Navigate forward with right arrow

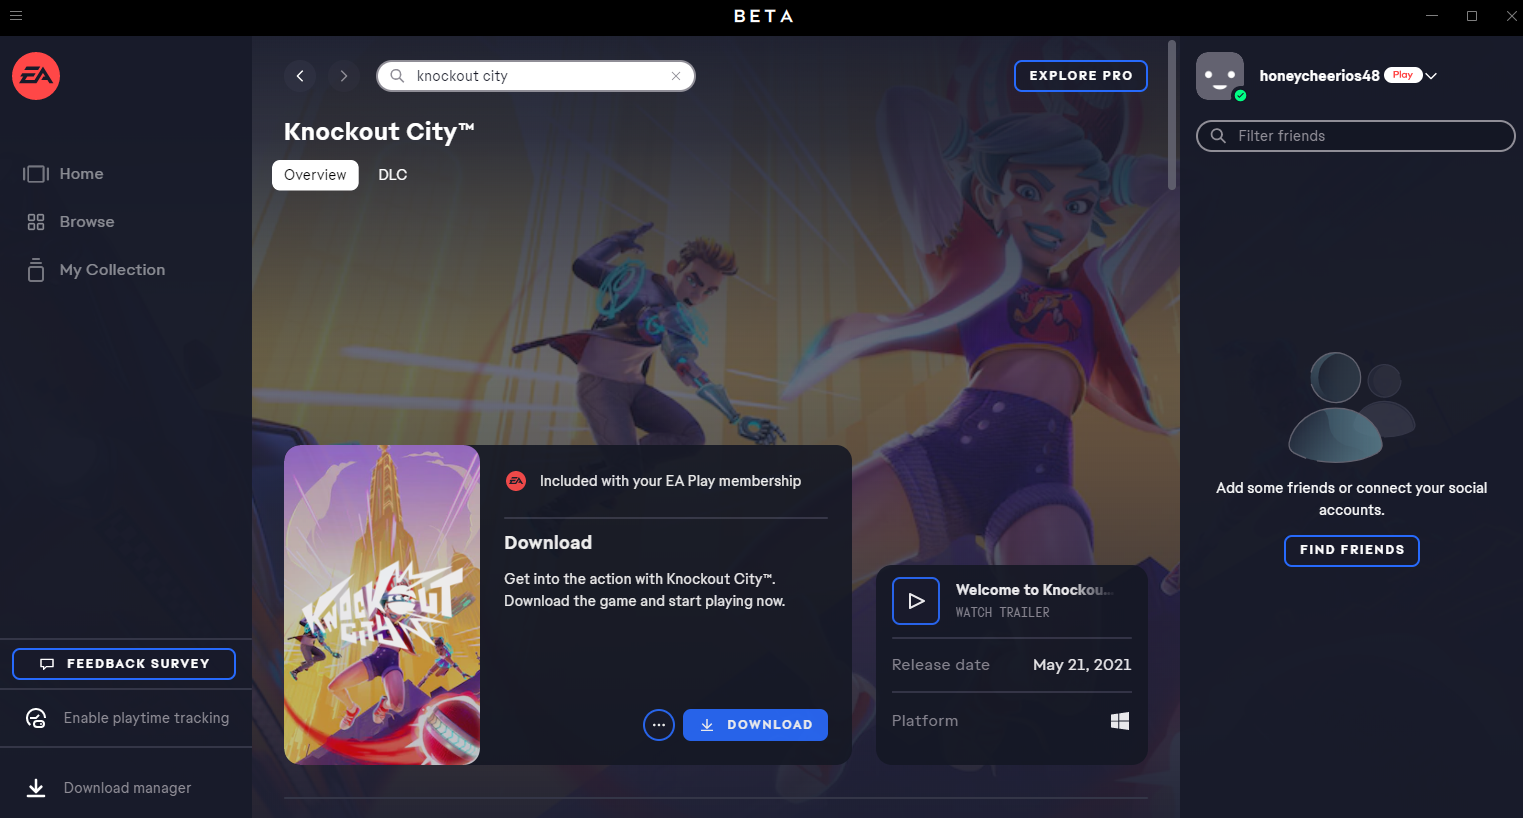click(344, 76)
